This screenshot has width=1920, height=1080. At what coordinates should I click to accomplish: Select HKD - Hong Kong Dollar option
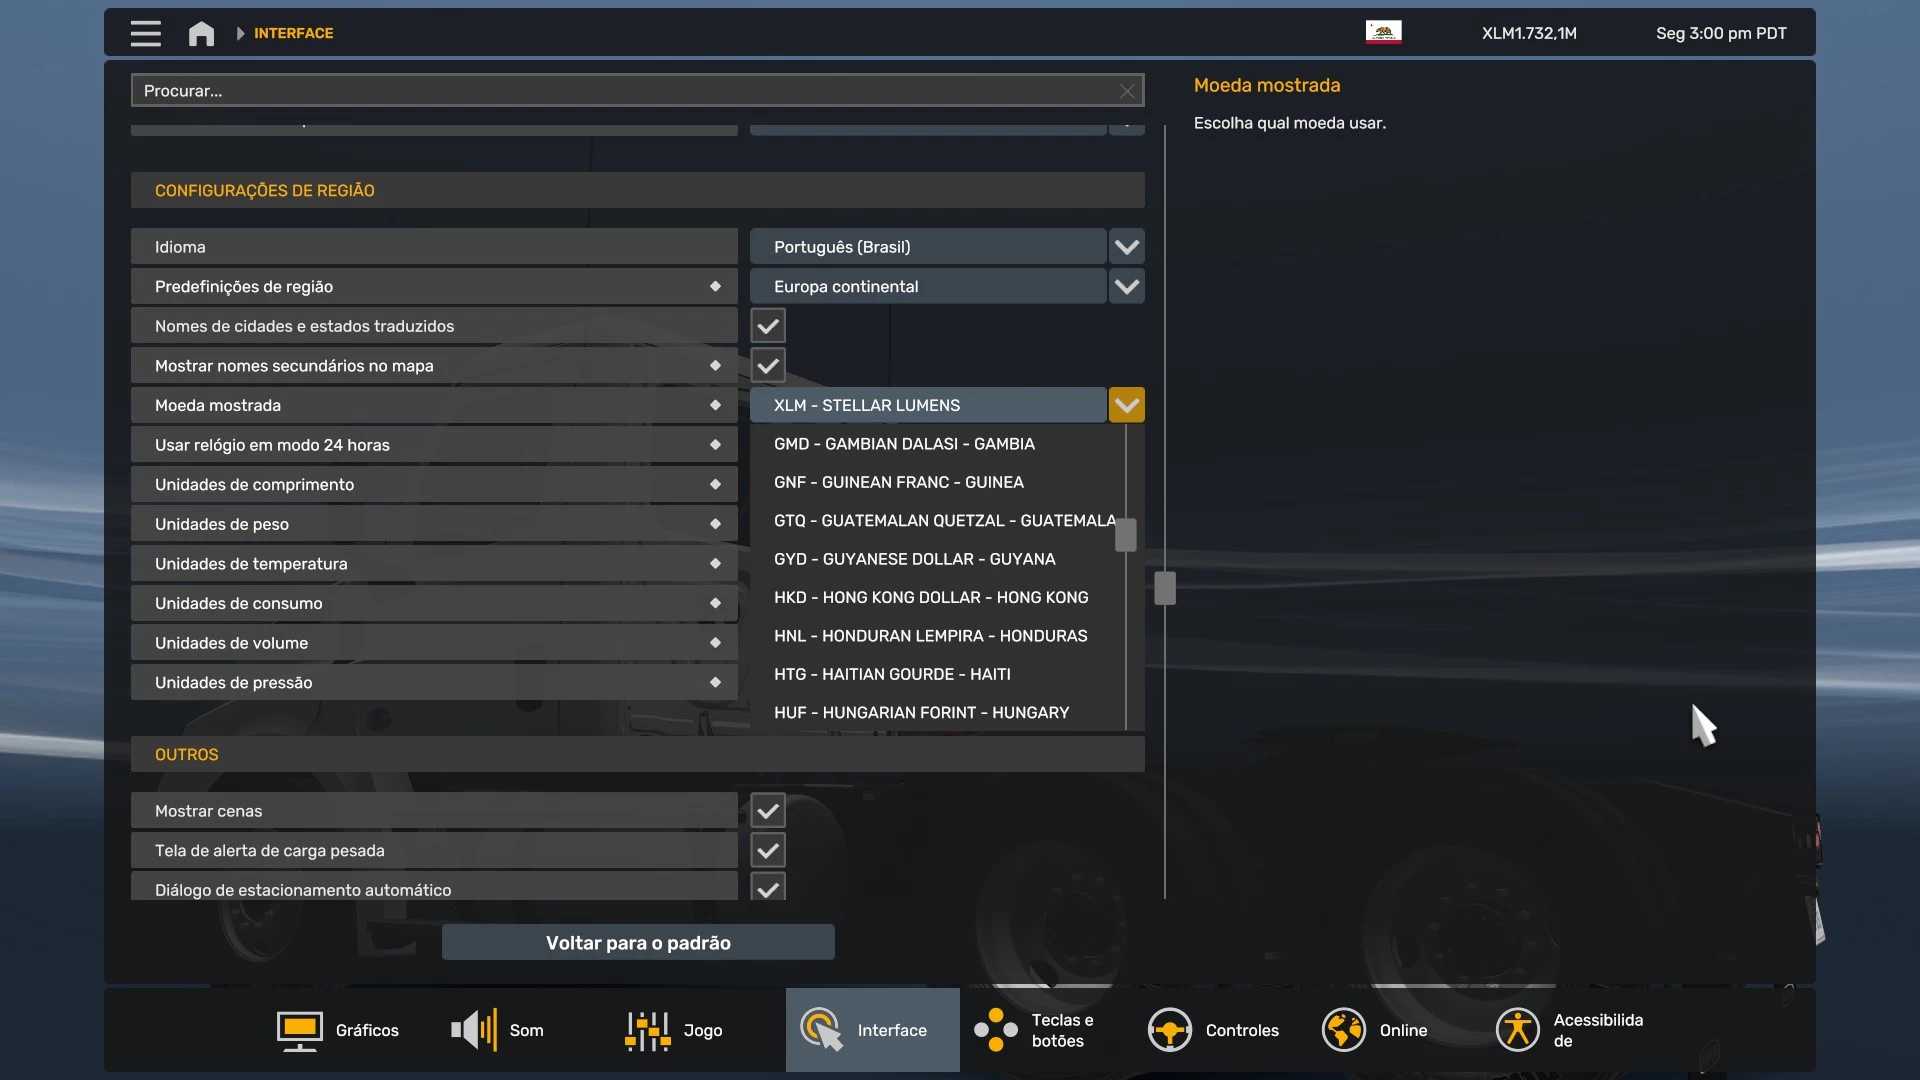tap(930, 597)
